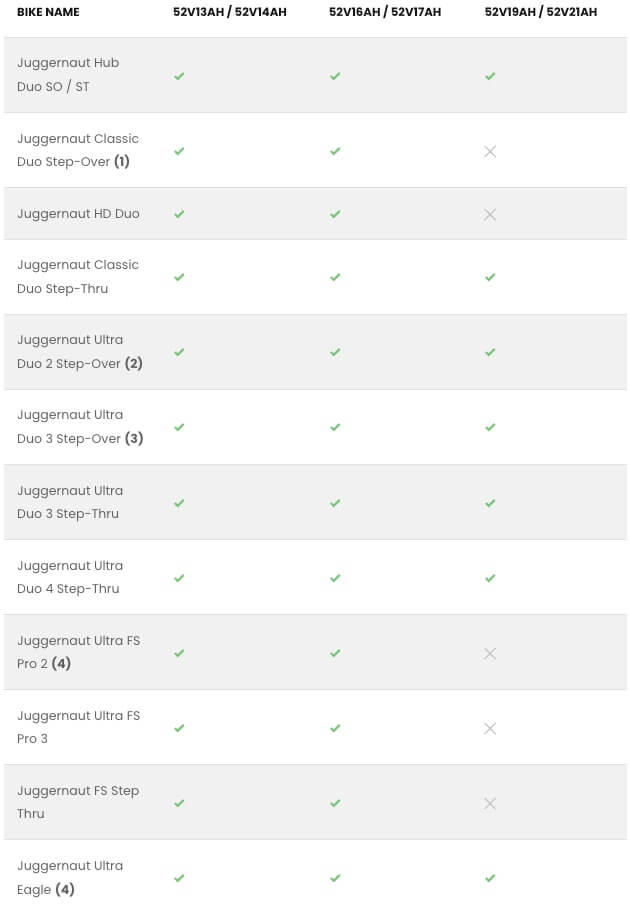
Task: Click the green check for Juggernaut Hub Duo under 52V13AH / 52V14AH
Action: coord(179,76)
